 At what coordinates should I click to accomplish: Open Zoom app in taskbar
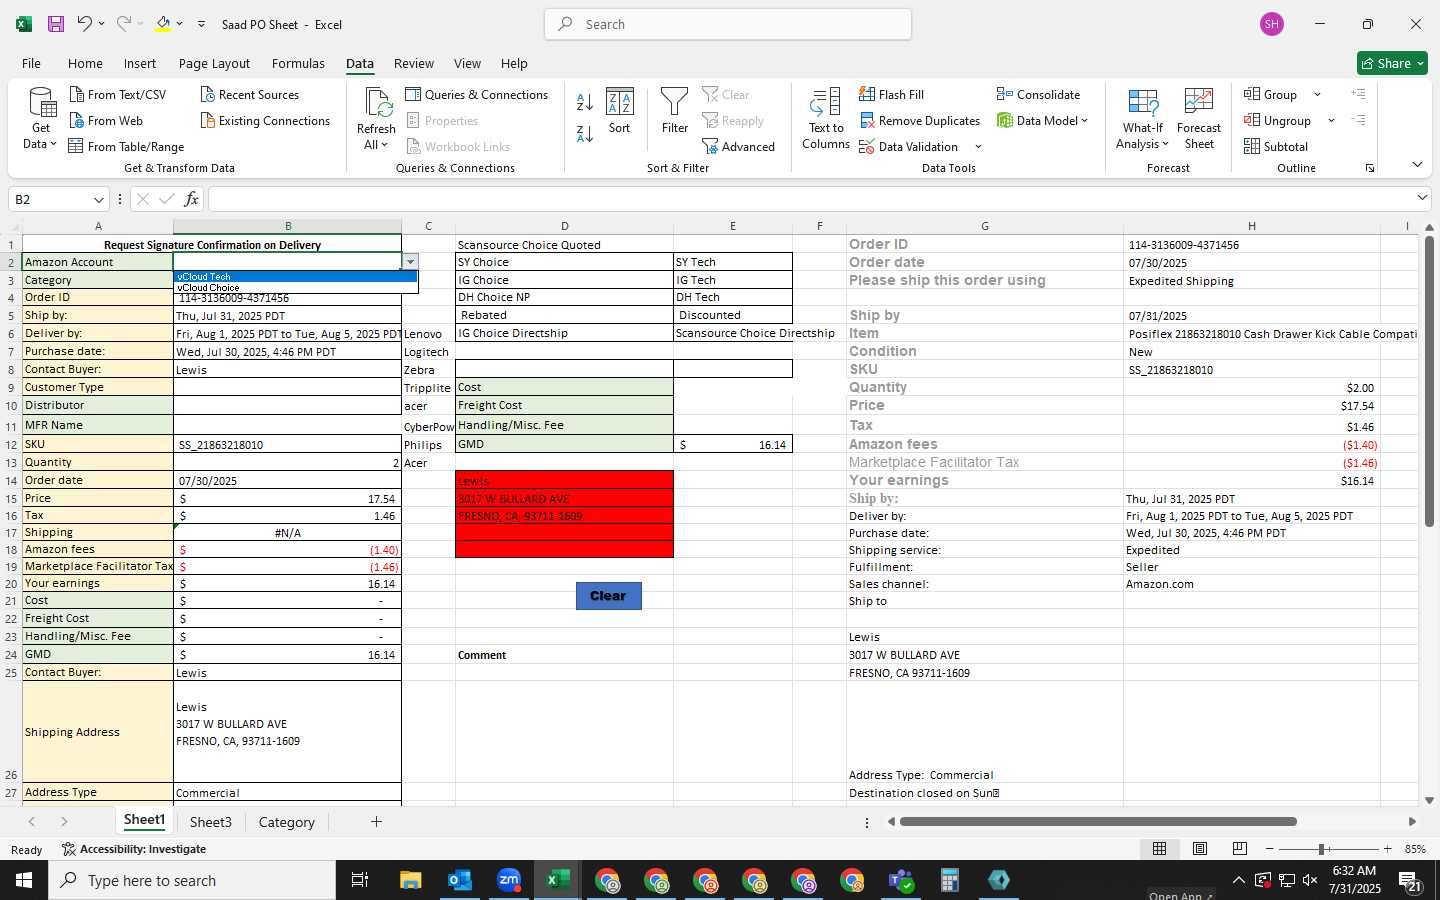[x=509, y=880]
